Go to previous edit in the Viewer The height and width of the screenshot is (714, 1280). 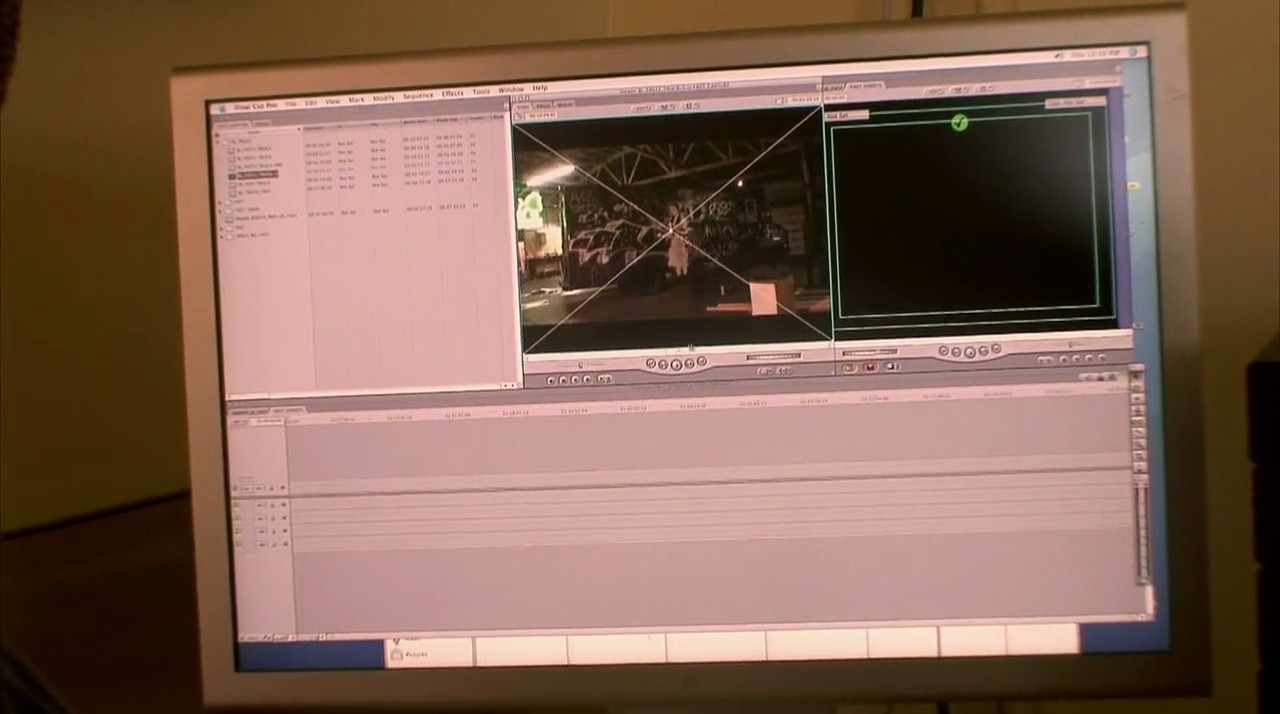[652, 364]
